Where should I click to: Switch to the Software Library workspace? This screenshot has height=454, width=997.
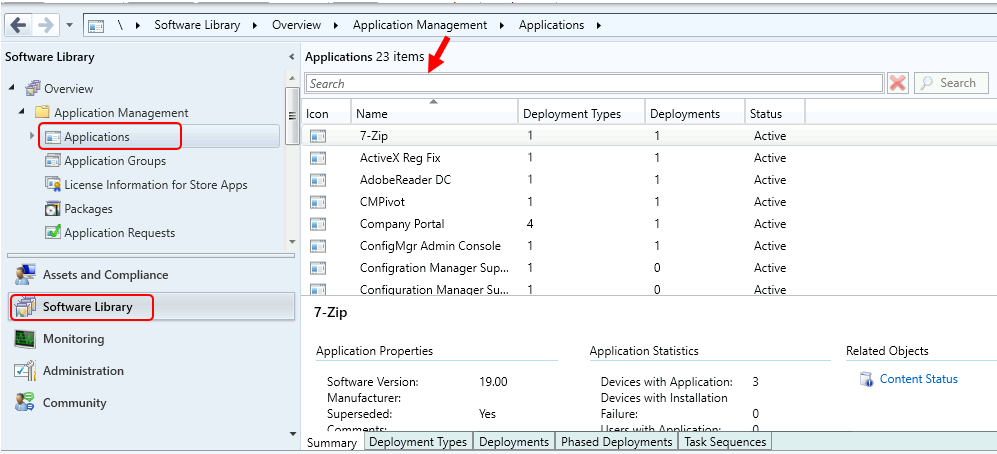click(x=151, y=307)
